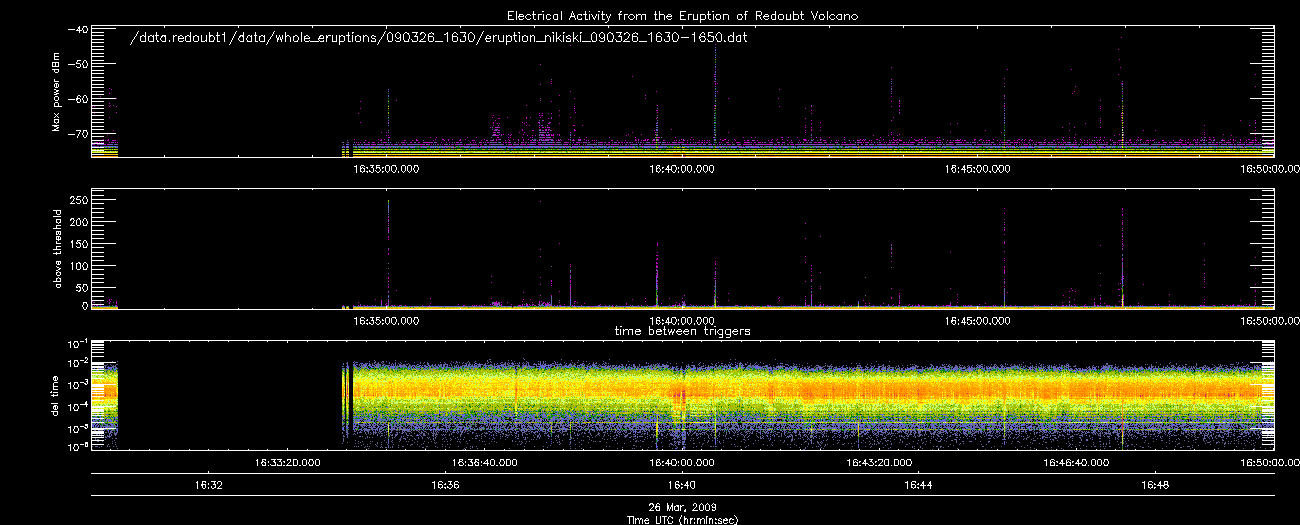This screenshot has width=1300, height=525.
Task: Click the 100 tick on above threshold axis
Action: (78, 267)
